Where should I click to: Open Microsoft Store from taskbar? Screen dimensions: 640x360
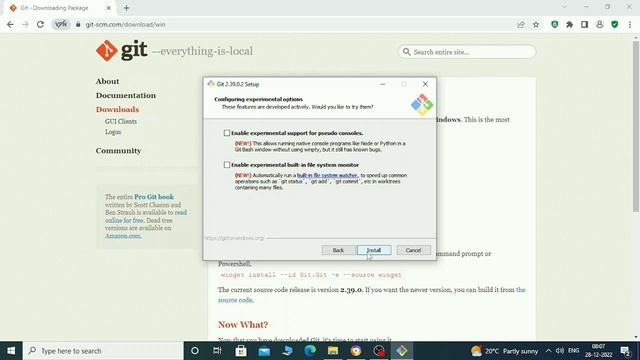click(241, 351)
